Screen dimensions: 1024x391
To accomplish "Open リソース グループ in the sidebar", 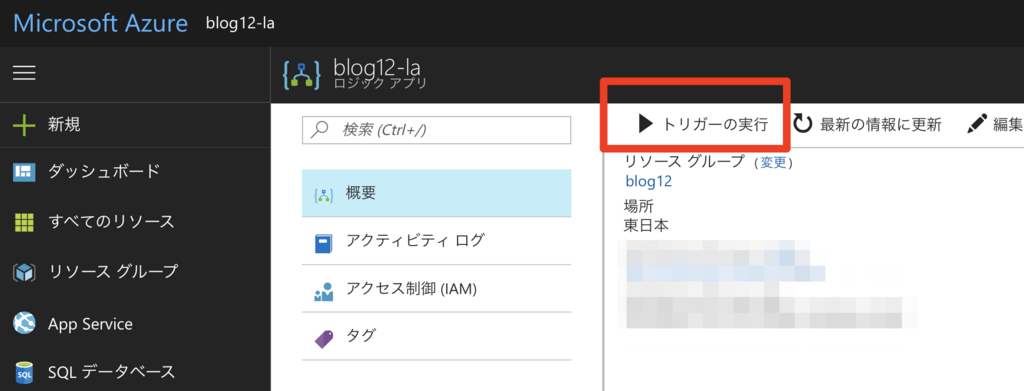I will coord(135,272).
